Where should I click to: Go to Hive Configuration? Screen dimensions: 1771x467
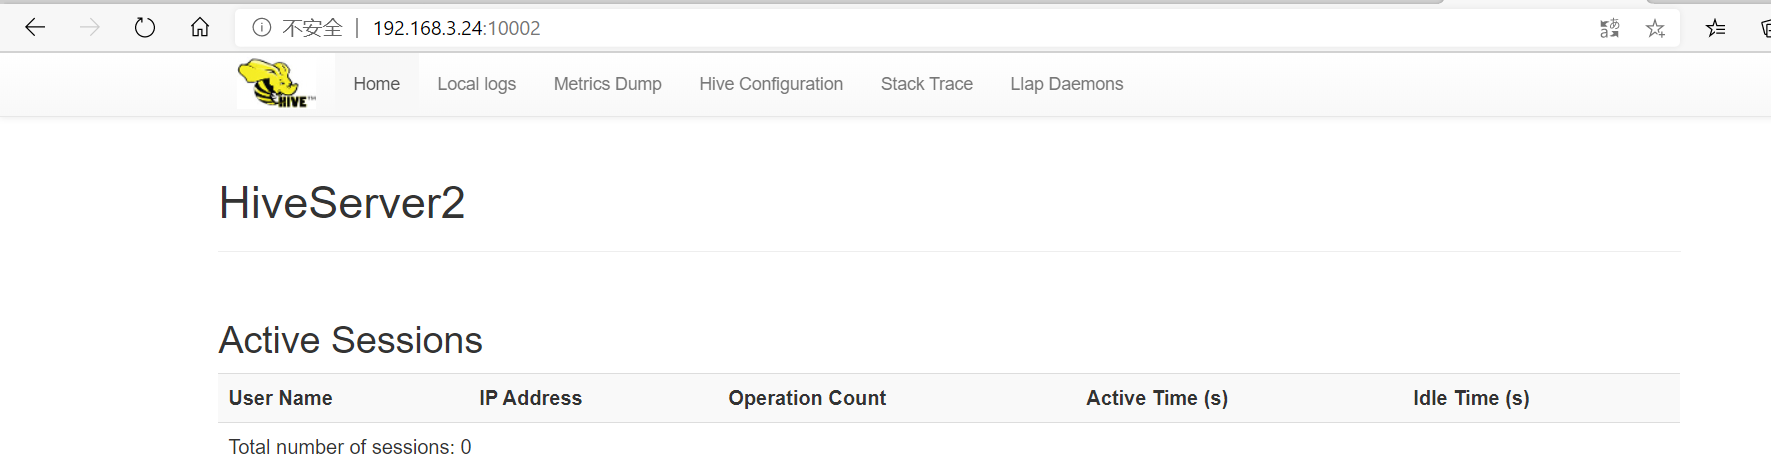[770, 84]
